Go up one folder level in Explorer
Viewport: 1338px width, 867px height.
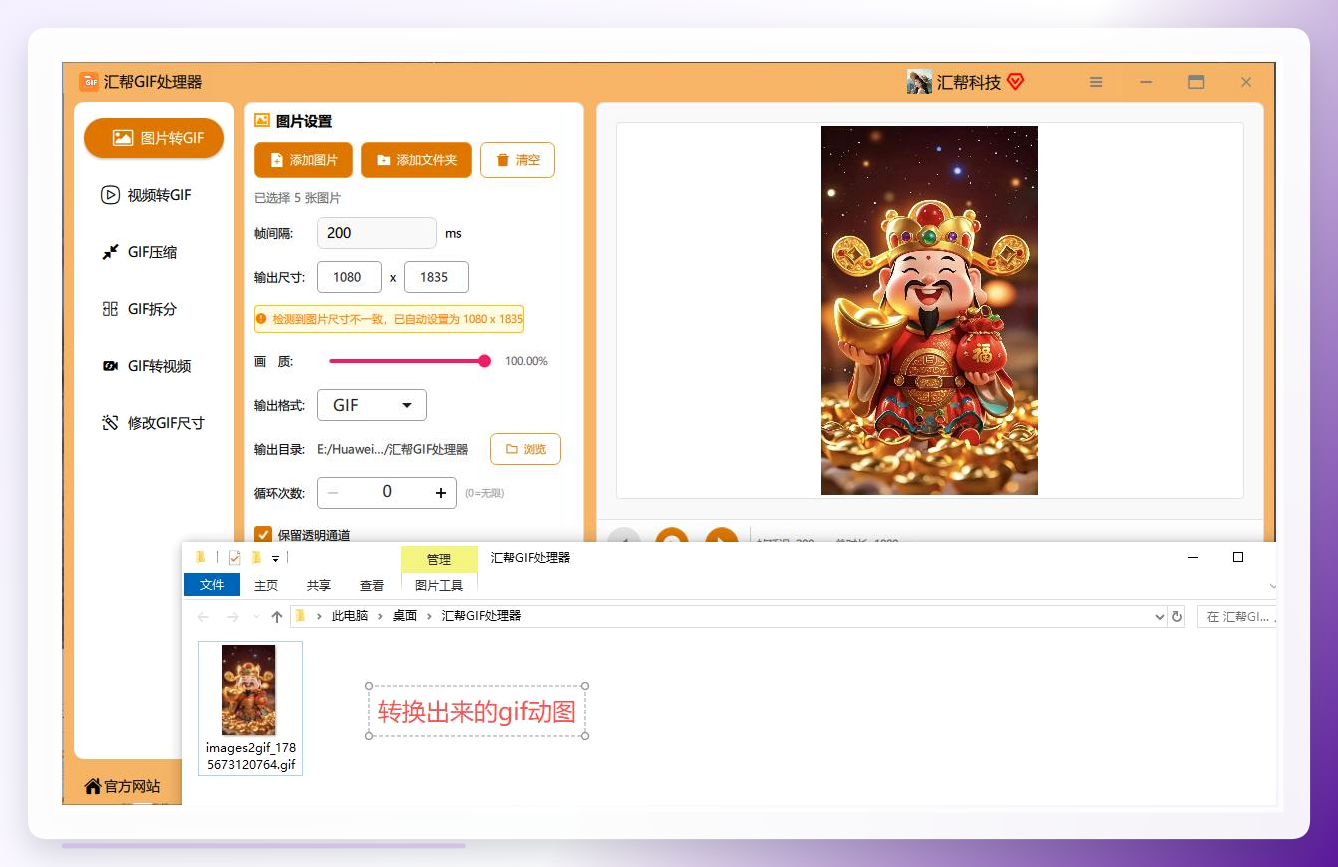point(277,616)
